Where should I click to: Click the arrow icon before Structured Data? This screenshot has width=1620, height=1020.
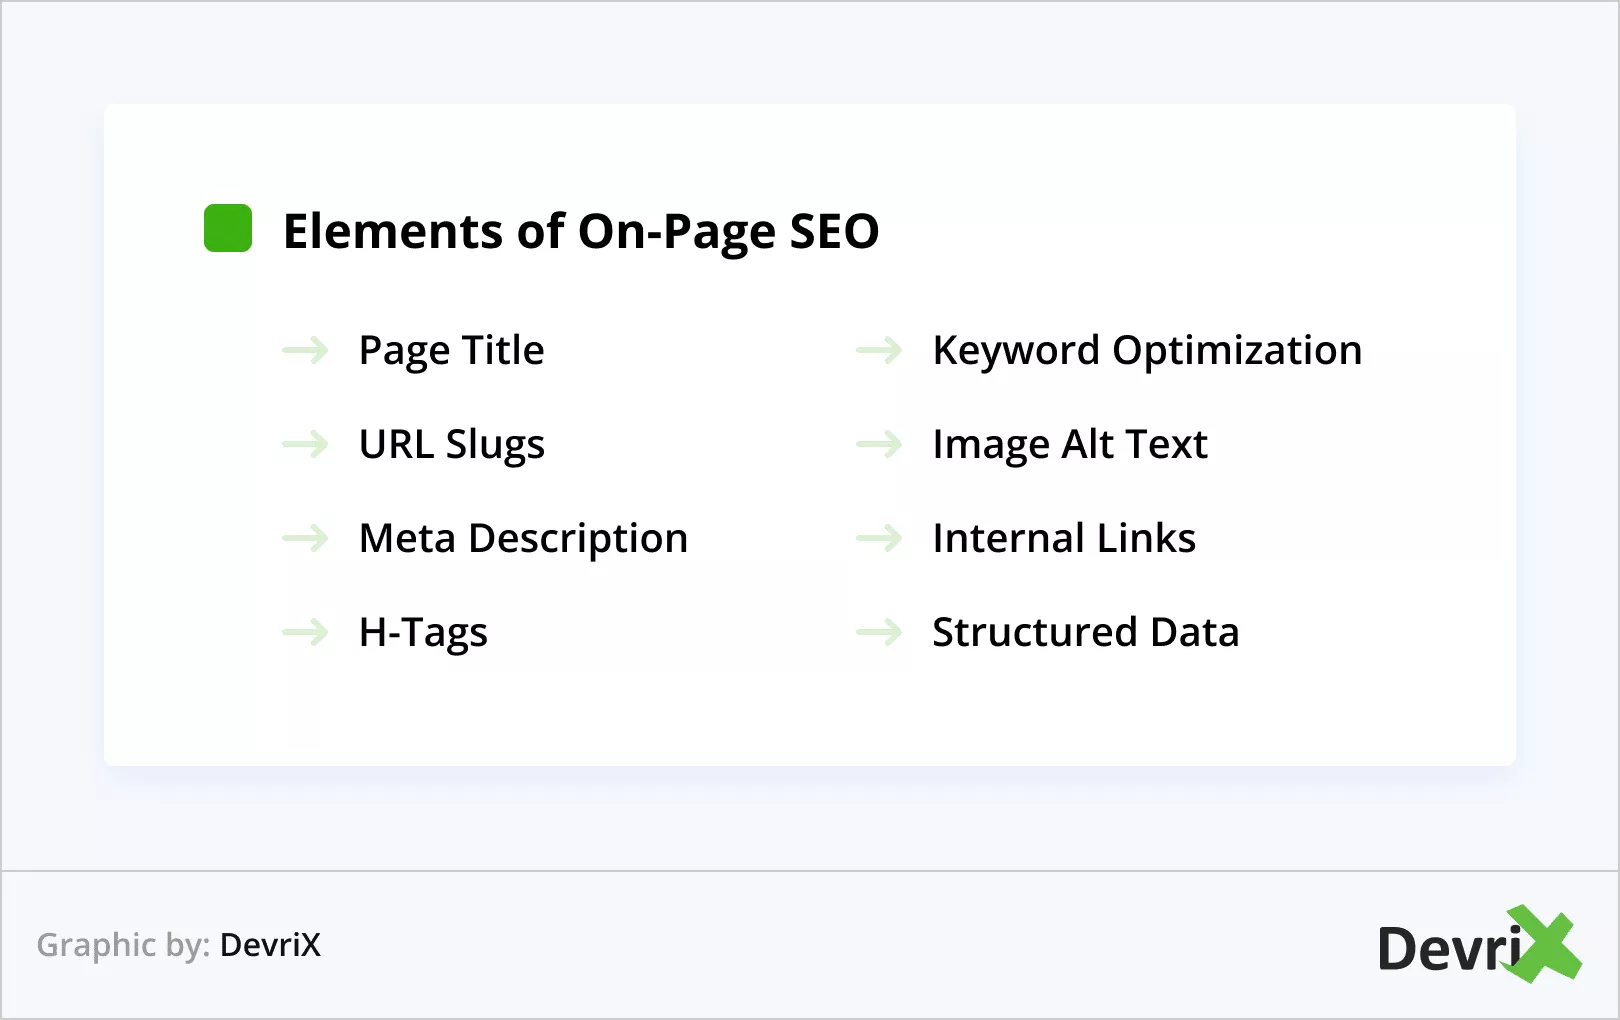click(879, 632)
